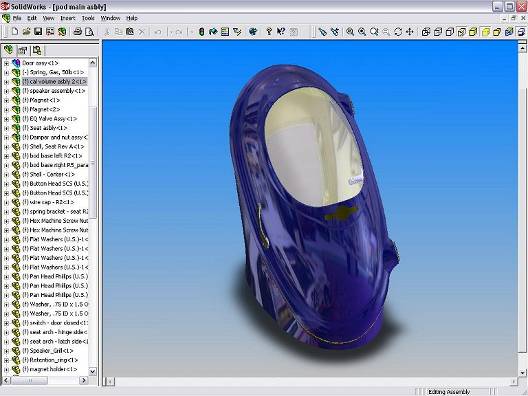Select the Pan view tool
Image resolution: width=528 pixels, height=396 pixels.
[x=410, y=32]
